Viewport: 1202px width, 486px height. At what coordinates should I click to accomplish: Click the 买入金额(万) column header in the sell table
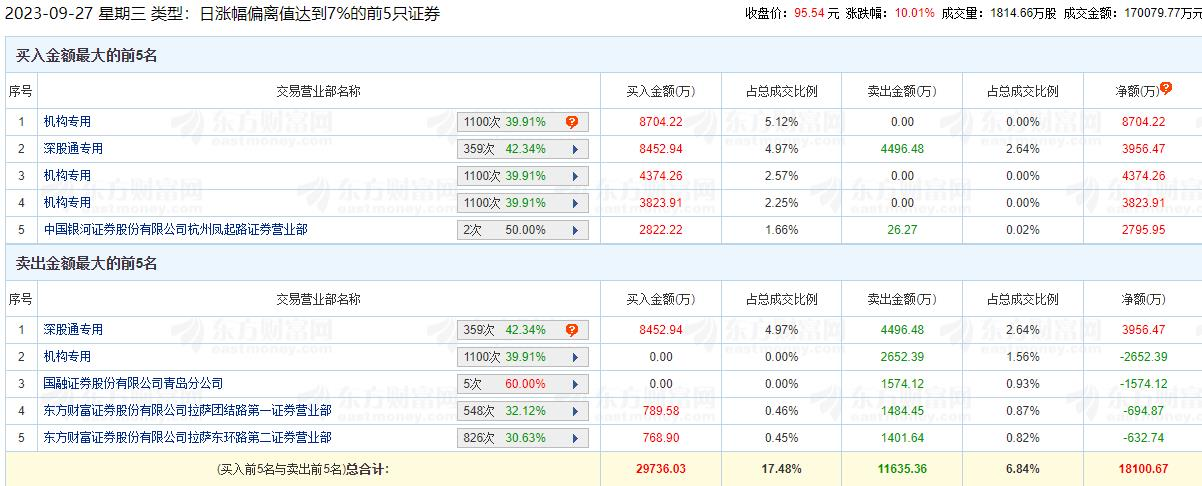pyautogui.click(x=660, y=299)
